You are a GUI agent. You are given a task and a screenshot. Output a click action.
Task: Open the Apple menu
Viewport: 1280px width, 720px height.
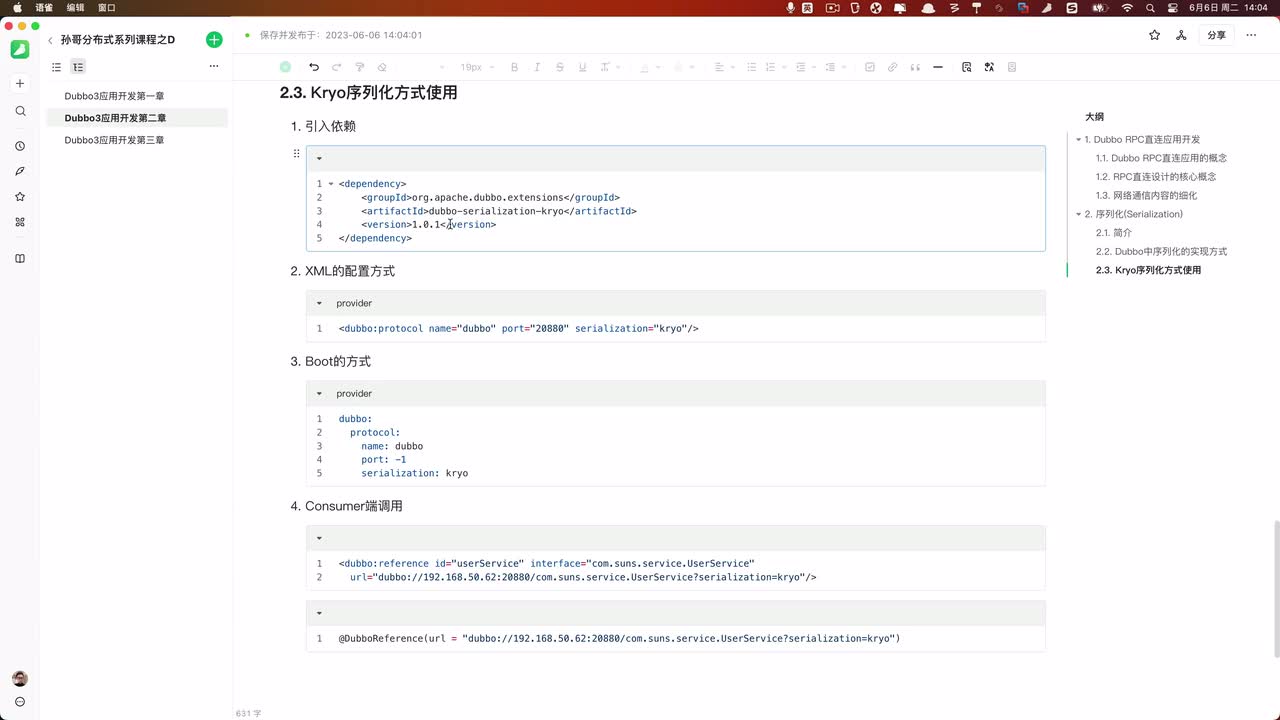(17, 7)
